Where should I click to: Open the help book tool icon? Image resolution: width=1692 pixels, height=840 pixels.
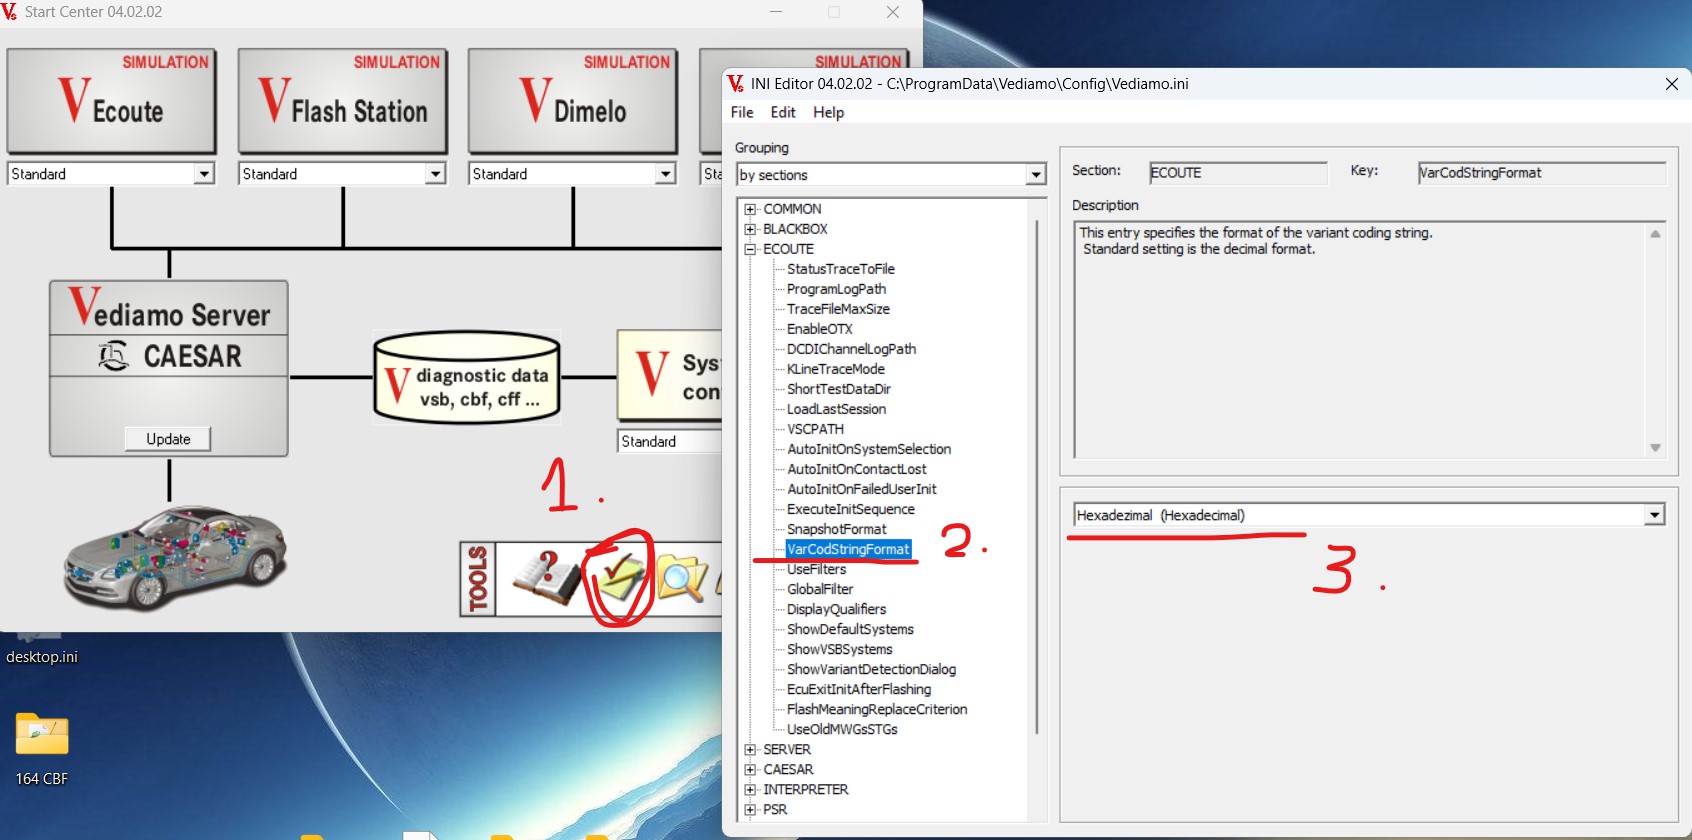544,578
